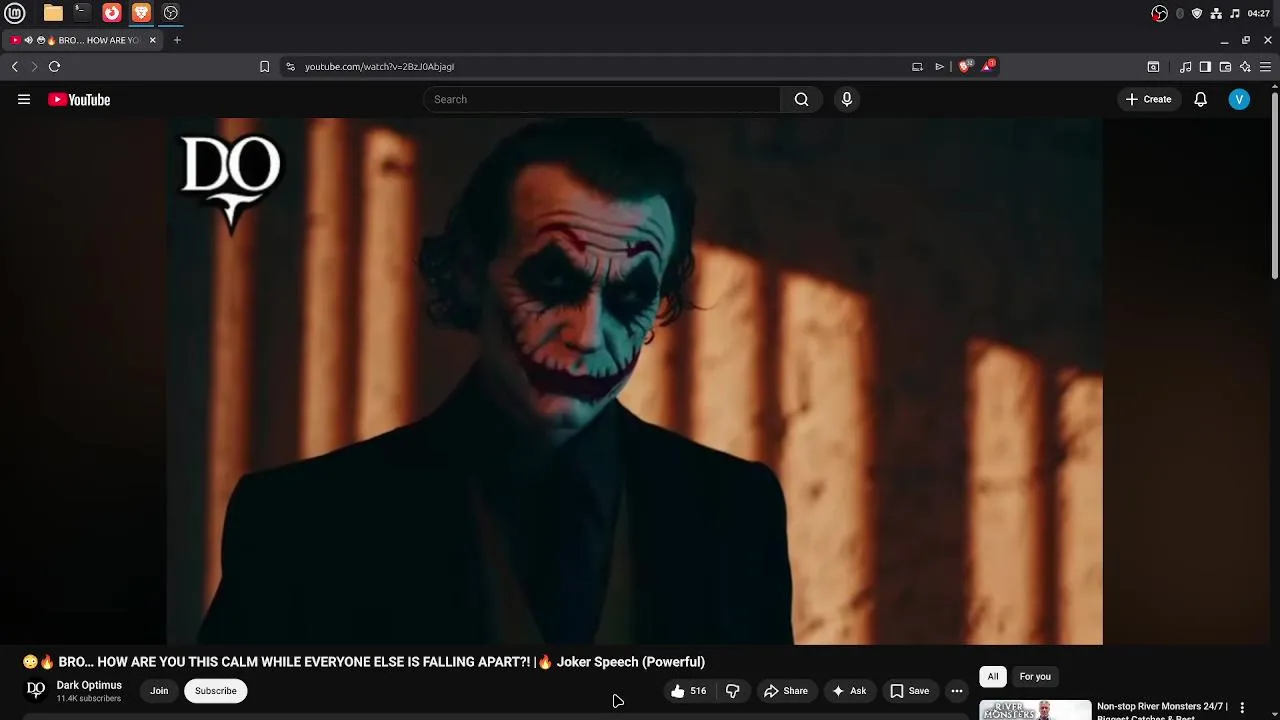Image resolution: width=1280 pixels, height=720 pixels.
Task: Bookmark this page in the toolbar
Action: [264, 66]
